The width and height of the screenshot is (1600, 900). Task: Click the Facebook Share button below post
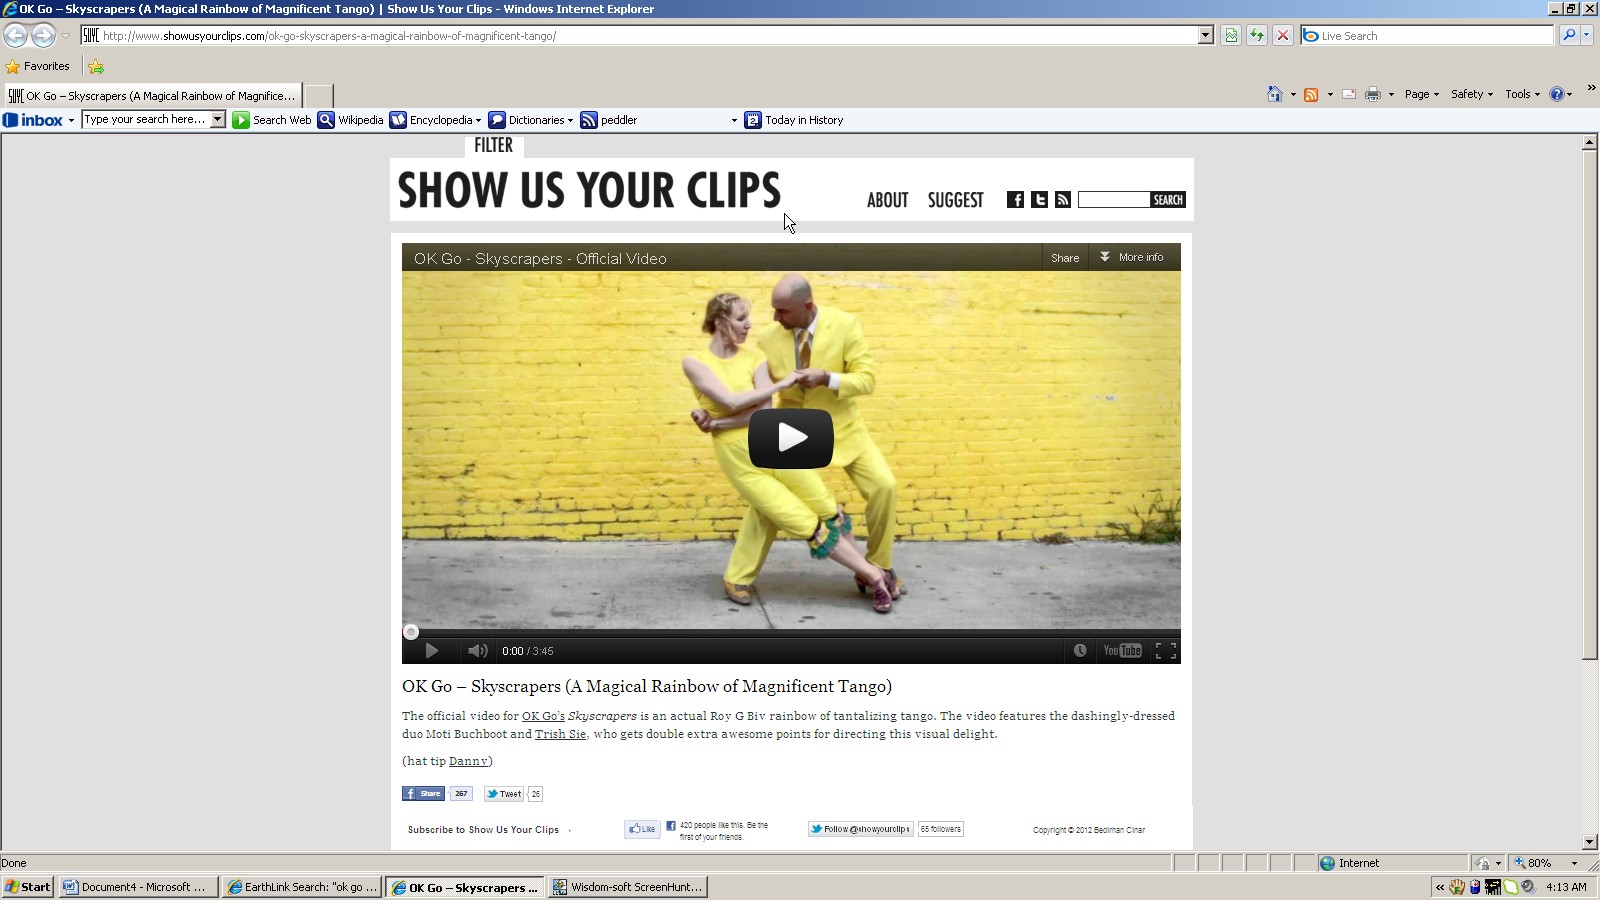tap(423, 794)
